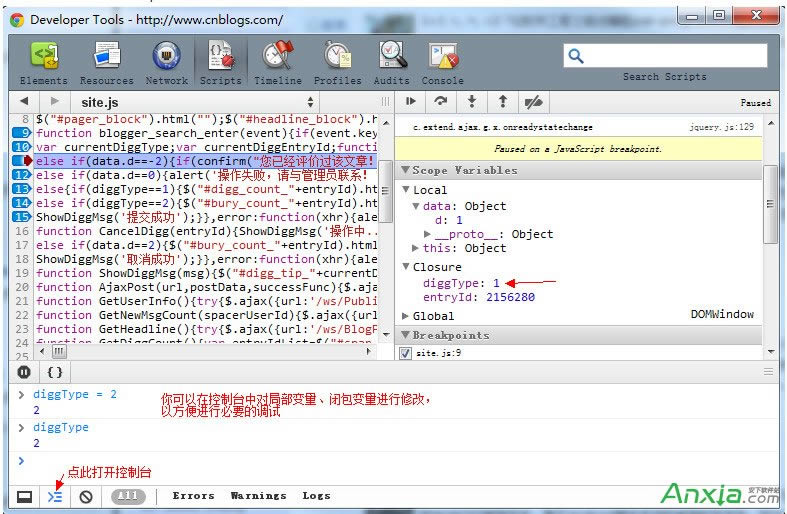Toggle breakpoint on line 10

[x=22, y=147]
